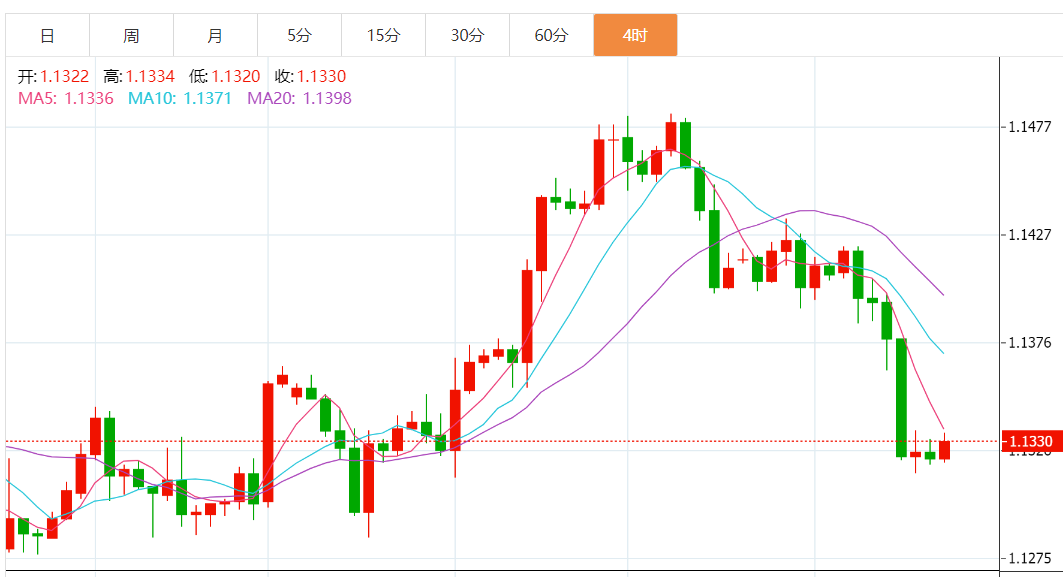The height and width of the screenshot is (577, 1063).
Task: Click the rightmost red candlestick
Action: click(944, 450)
